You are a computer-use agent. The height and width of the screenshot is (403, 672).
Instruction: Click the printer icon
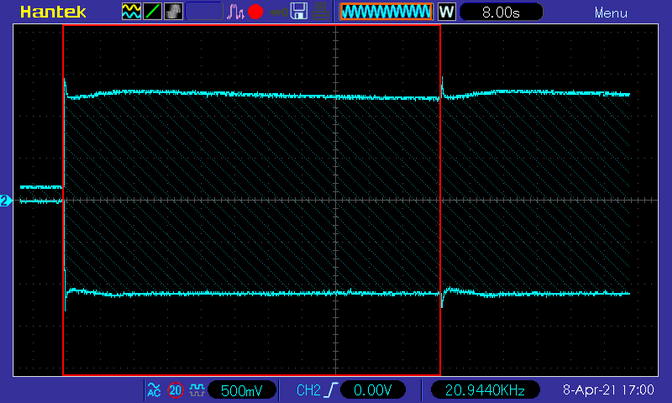point(320,11)
